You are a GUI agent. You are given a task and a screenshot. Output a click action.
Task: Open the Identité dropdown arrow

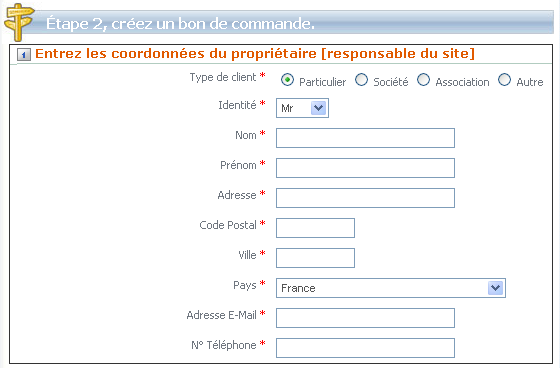click(318, 108)
